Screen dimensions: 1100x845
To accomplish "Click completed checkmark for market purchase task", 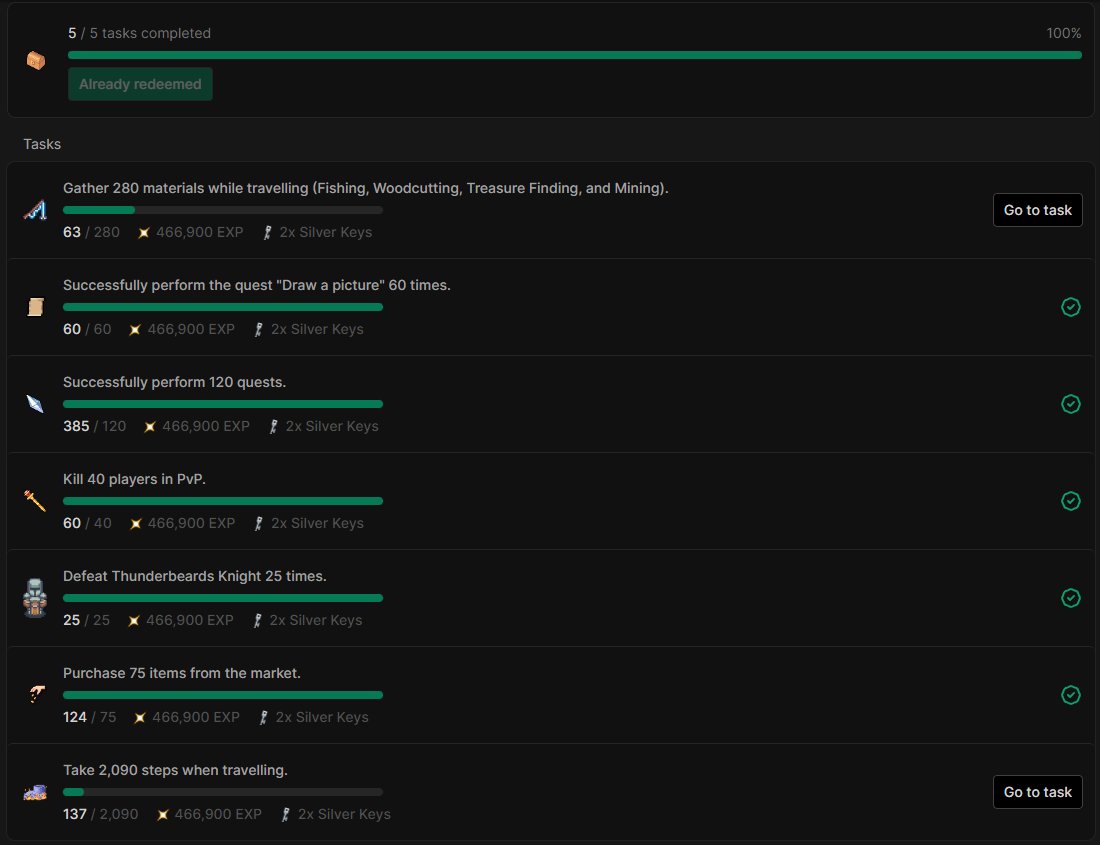I will point(1071,695).
